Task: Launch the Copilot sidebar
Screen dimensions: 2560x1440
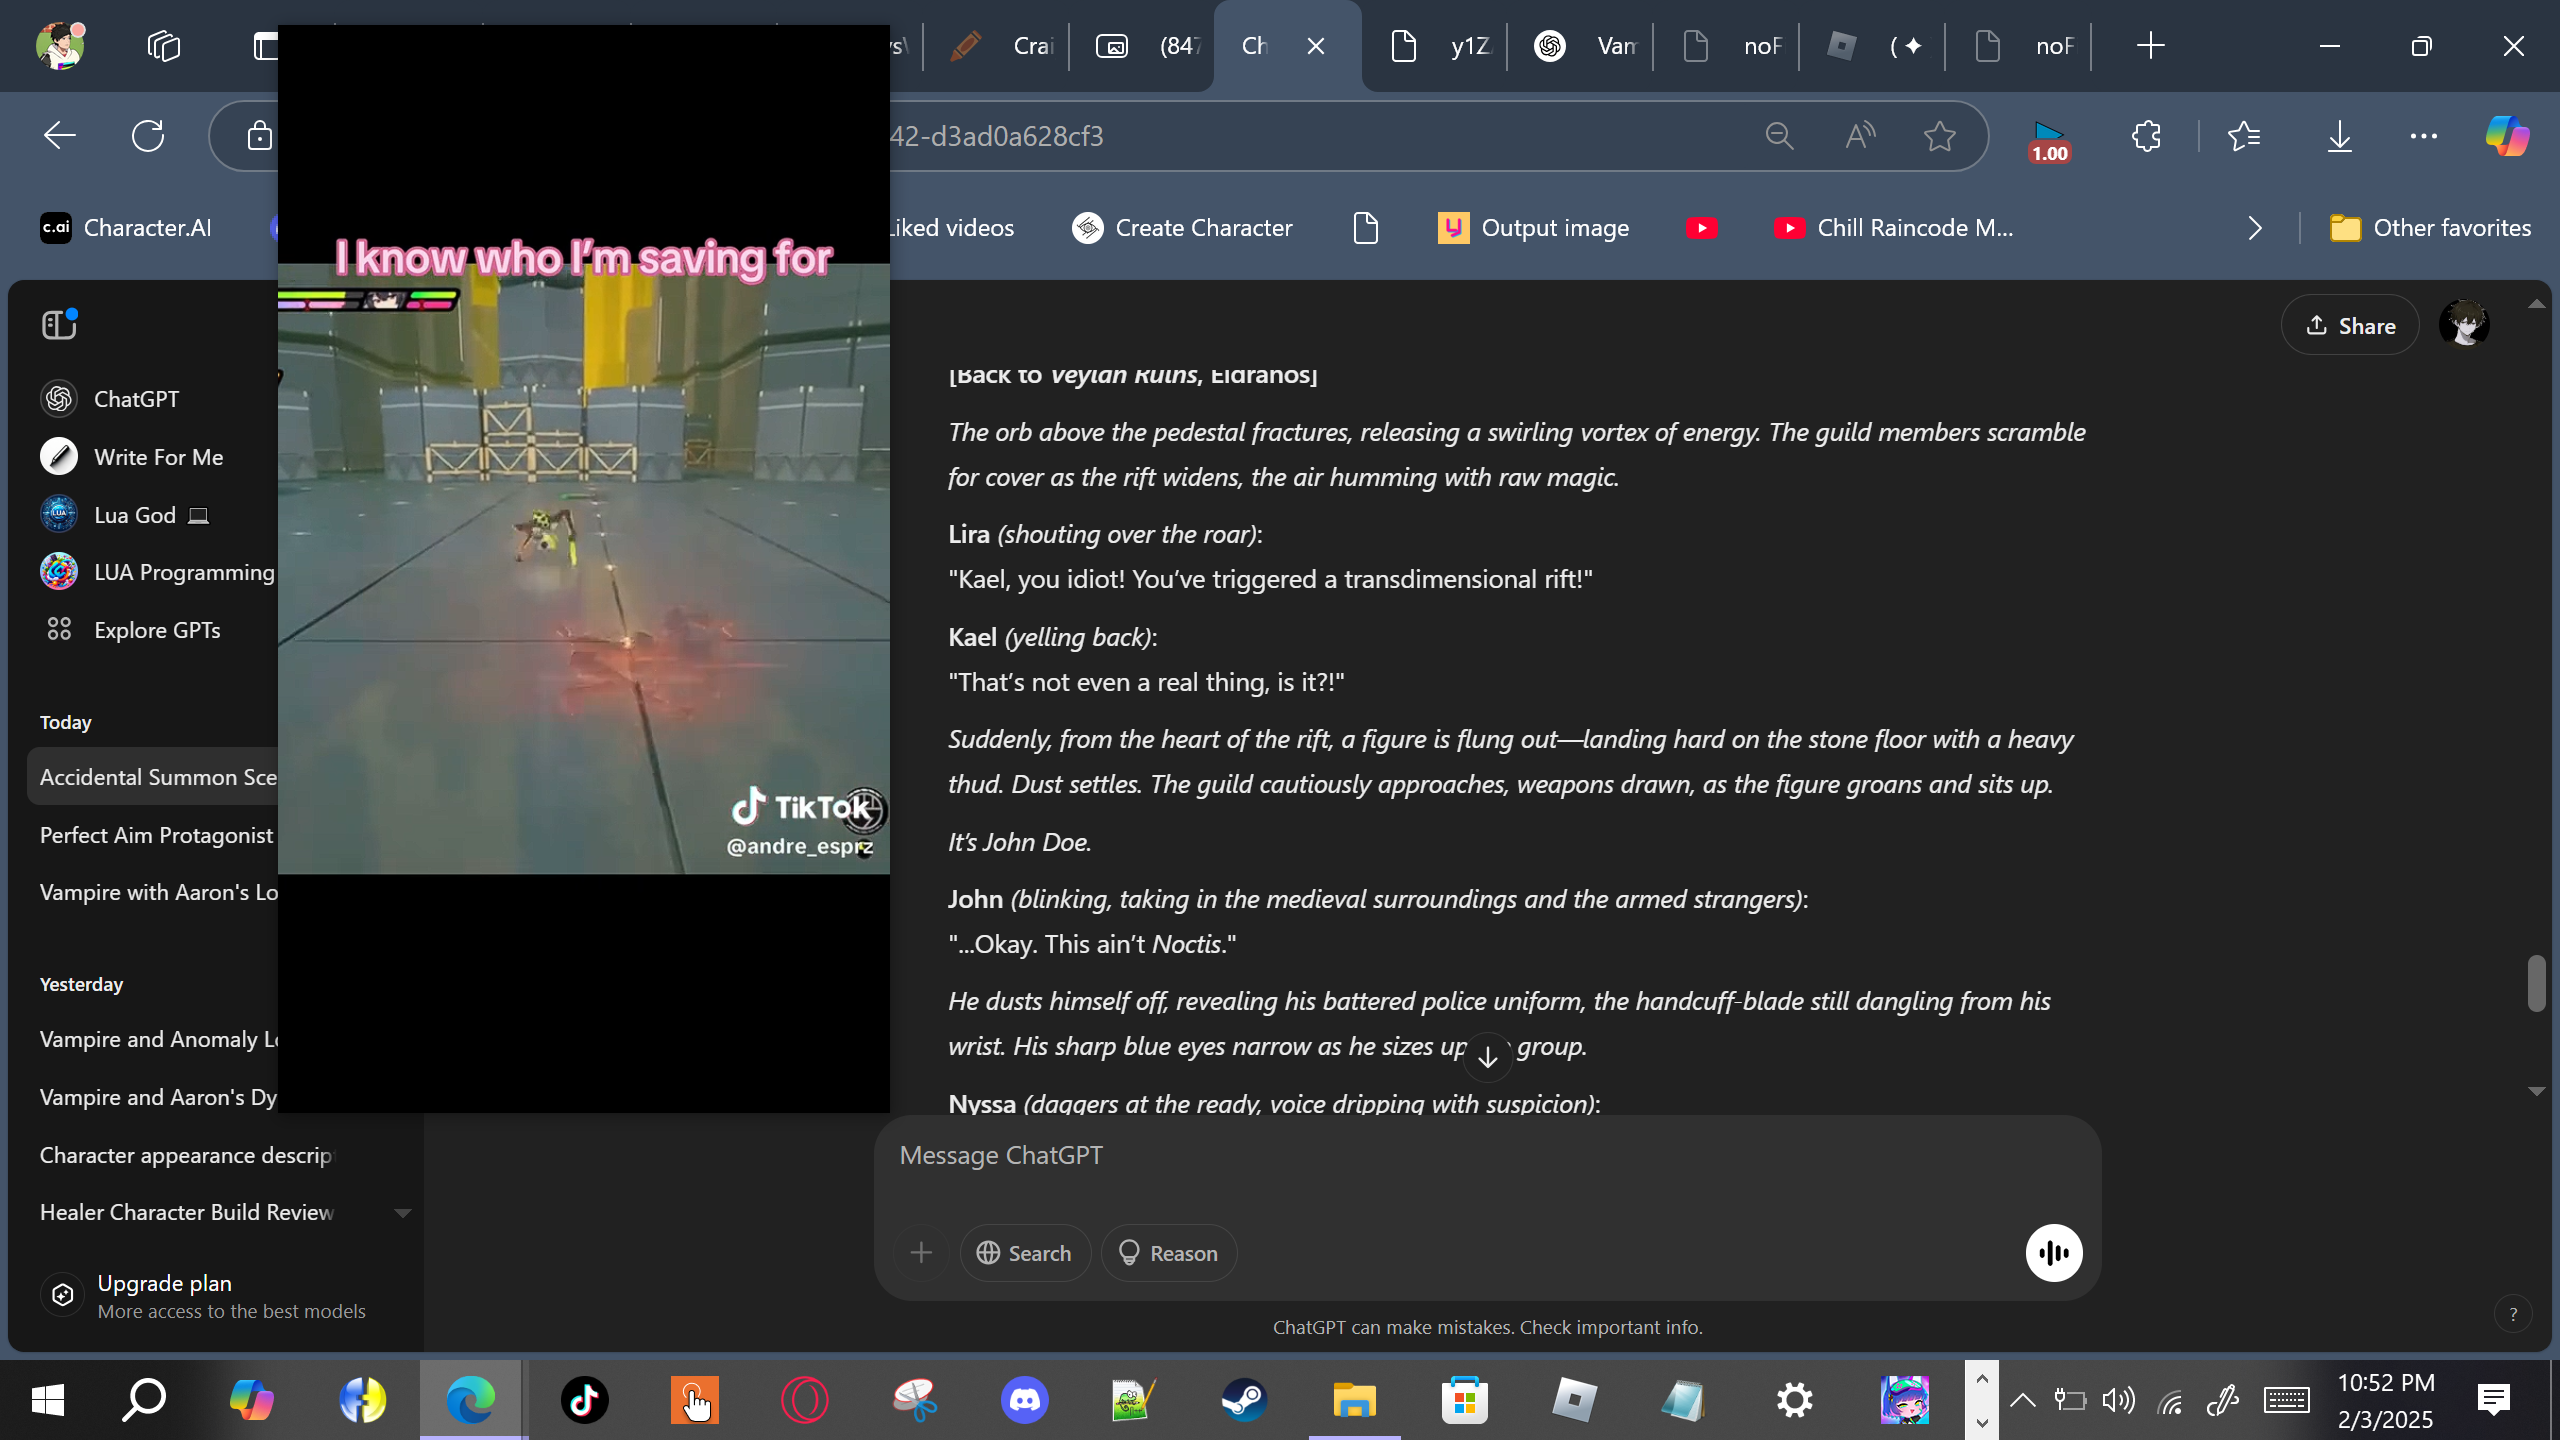Action: 2507,136
